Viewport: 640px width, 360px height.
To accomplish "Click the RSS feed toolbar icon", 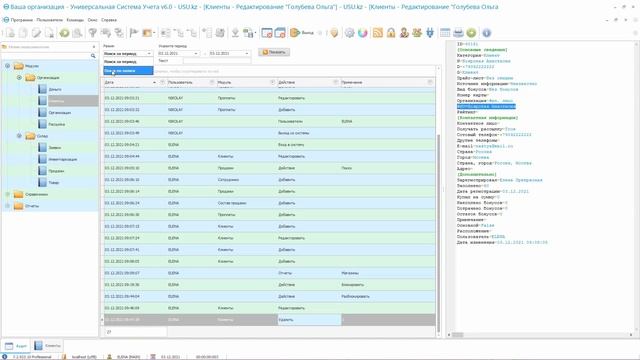I will (378, 33).
